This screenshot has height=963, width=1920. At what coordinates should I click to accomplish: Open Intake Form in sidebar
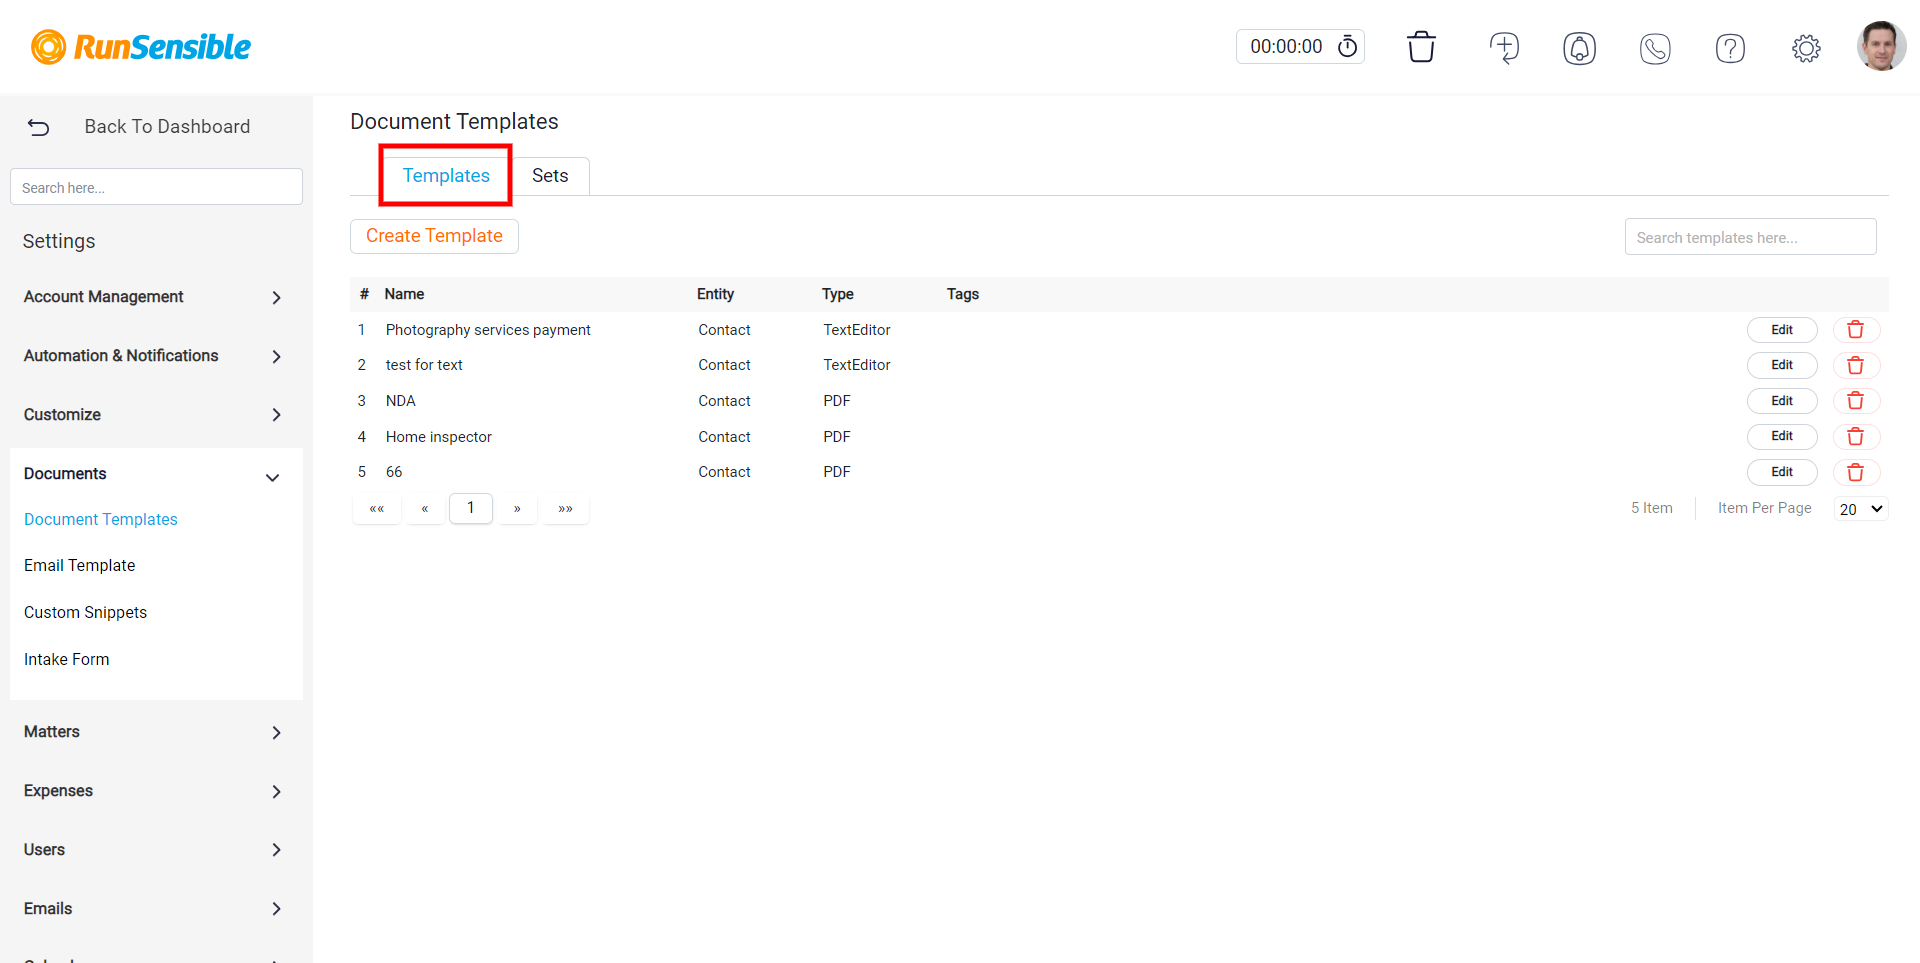click(67, 660)
